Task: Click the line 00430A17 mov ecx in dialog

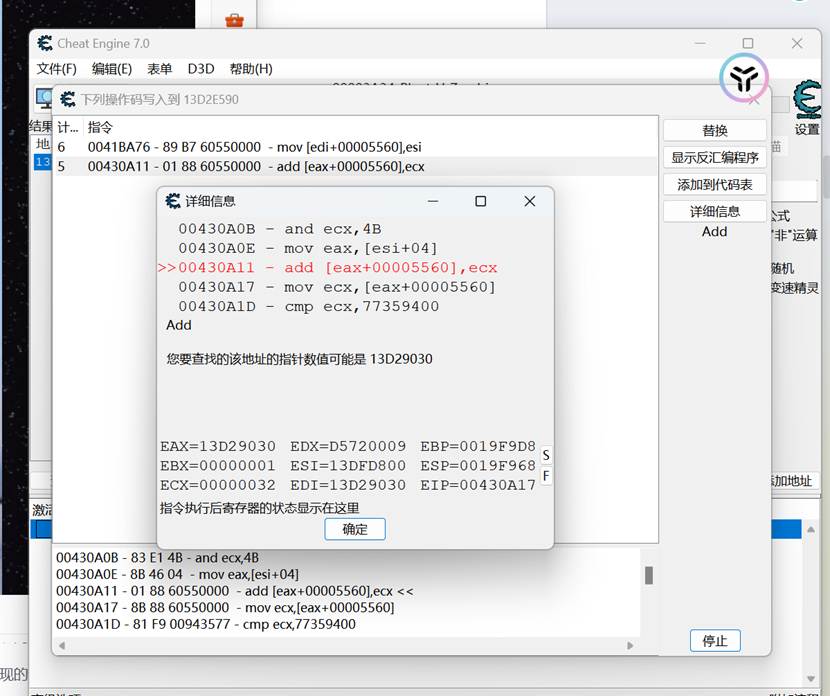Action: coord(337,287)
